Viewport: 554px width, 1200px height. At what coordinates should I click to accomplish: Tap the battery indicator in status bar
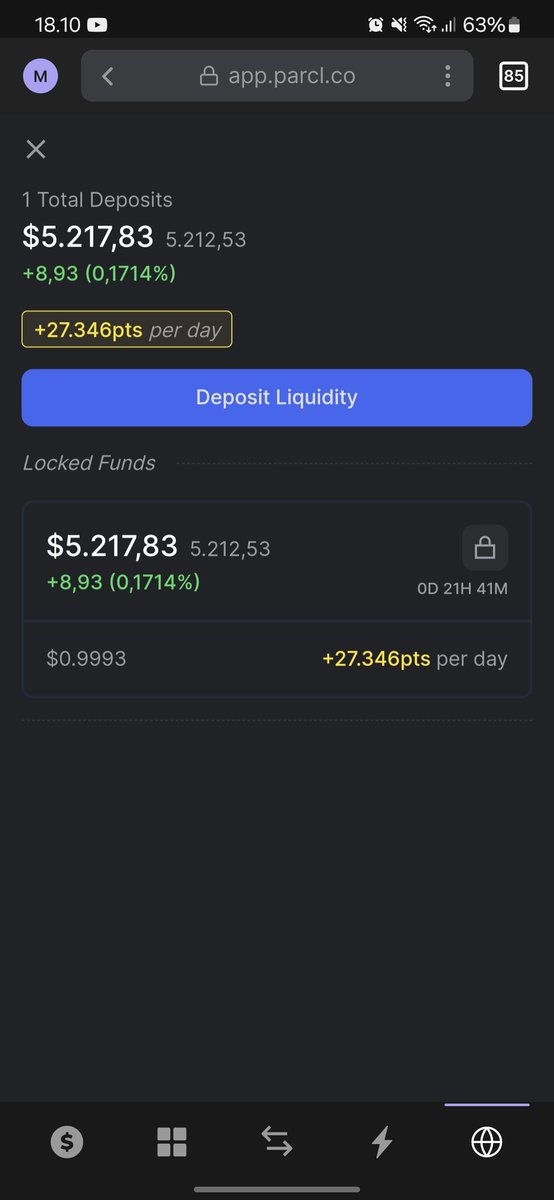point(515,24)
